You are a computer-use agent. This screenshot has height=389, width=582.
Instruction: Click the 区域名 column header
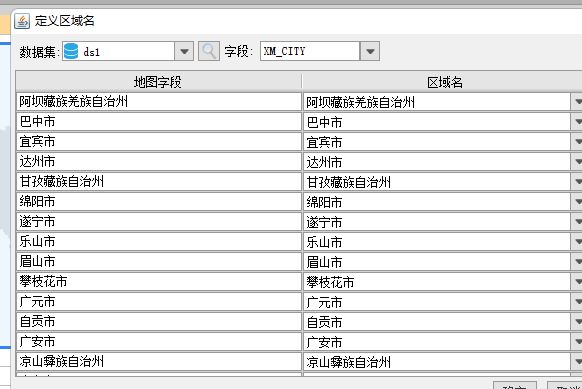[x=442, y=82]
